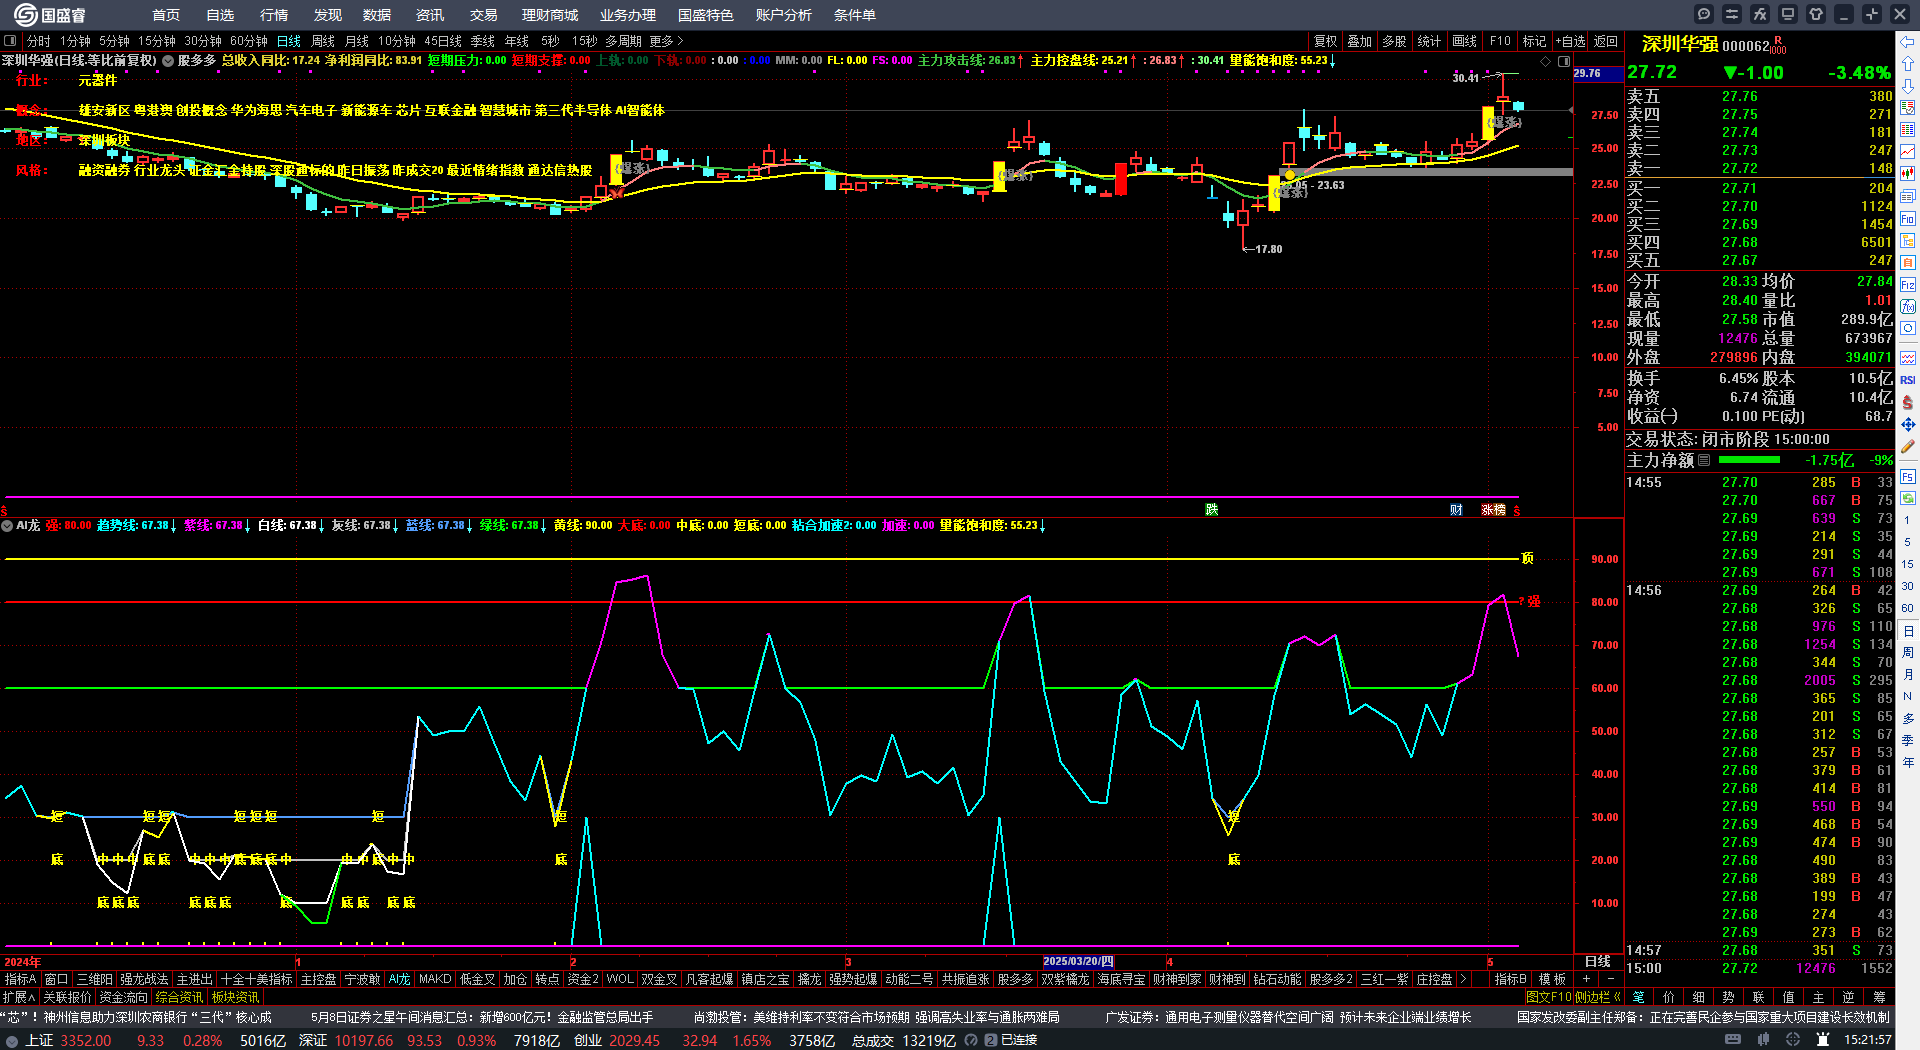
Task: Add stock using +自选 button
Action: [x=1570, y=41]
